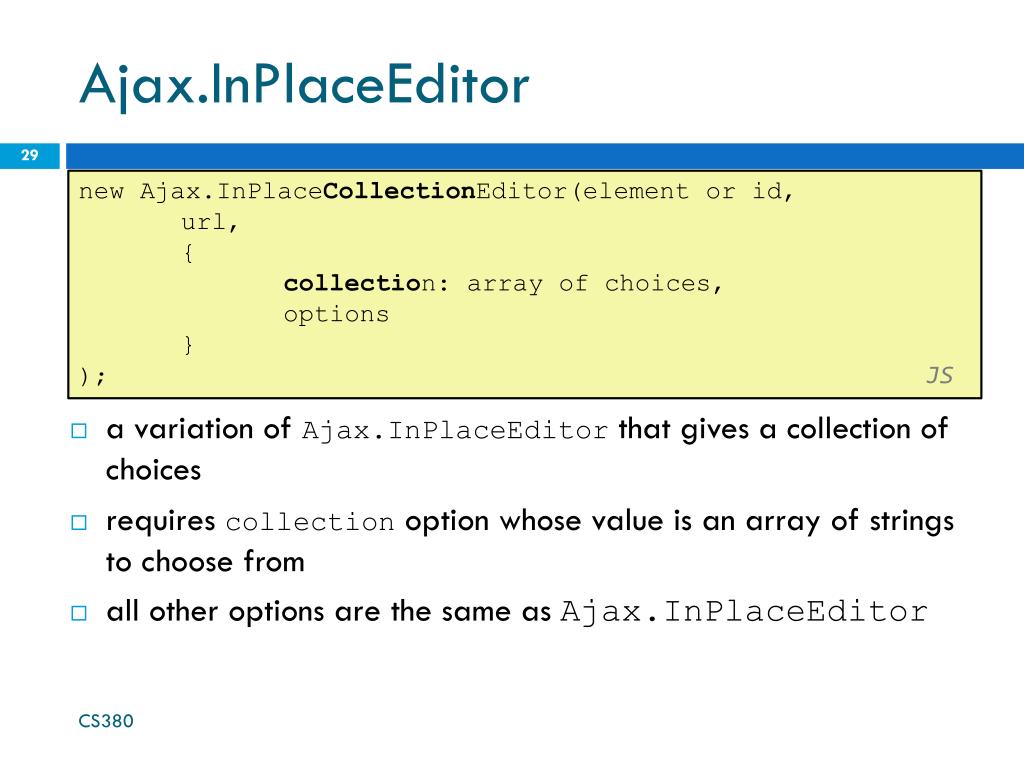Image resolution: width=1024 pixels, height=768 pixels.
Task: Click the options line in code block
Action: click(336, 315)
